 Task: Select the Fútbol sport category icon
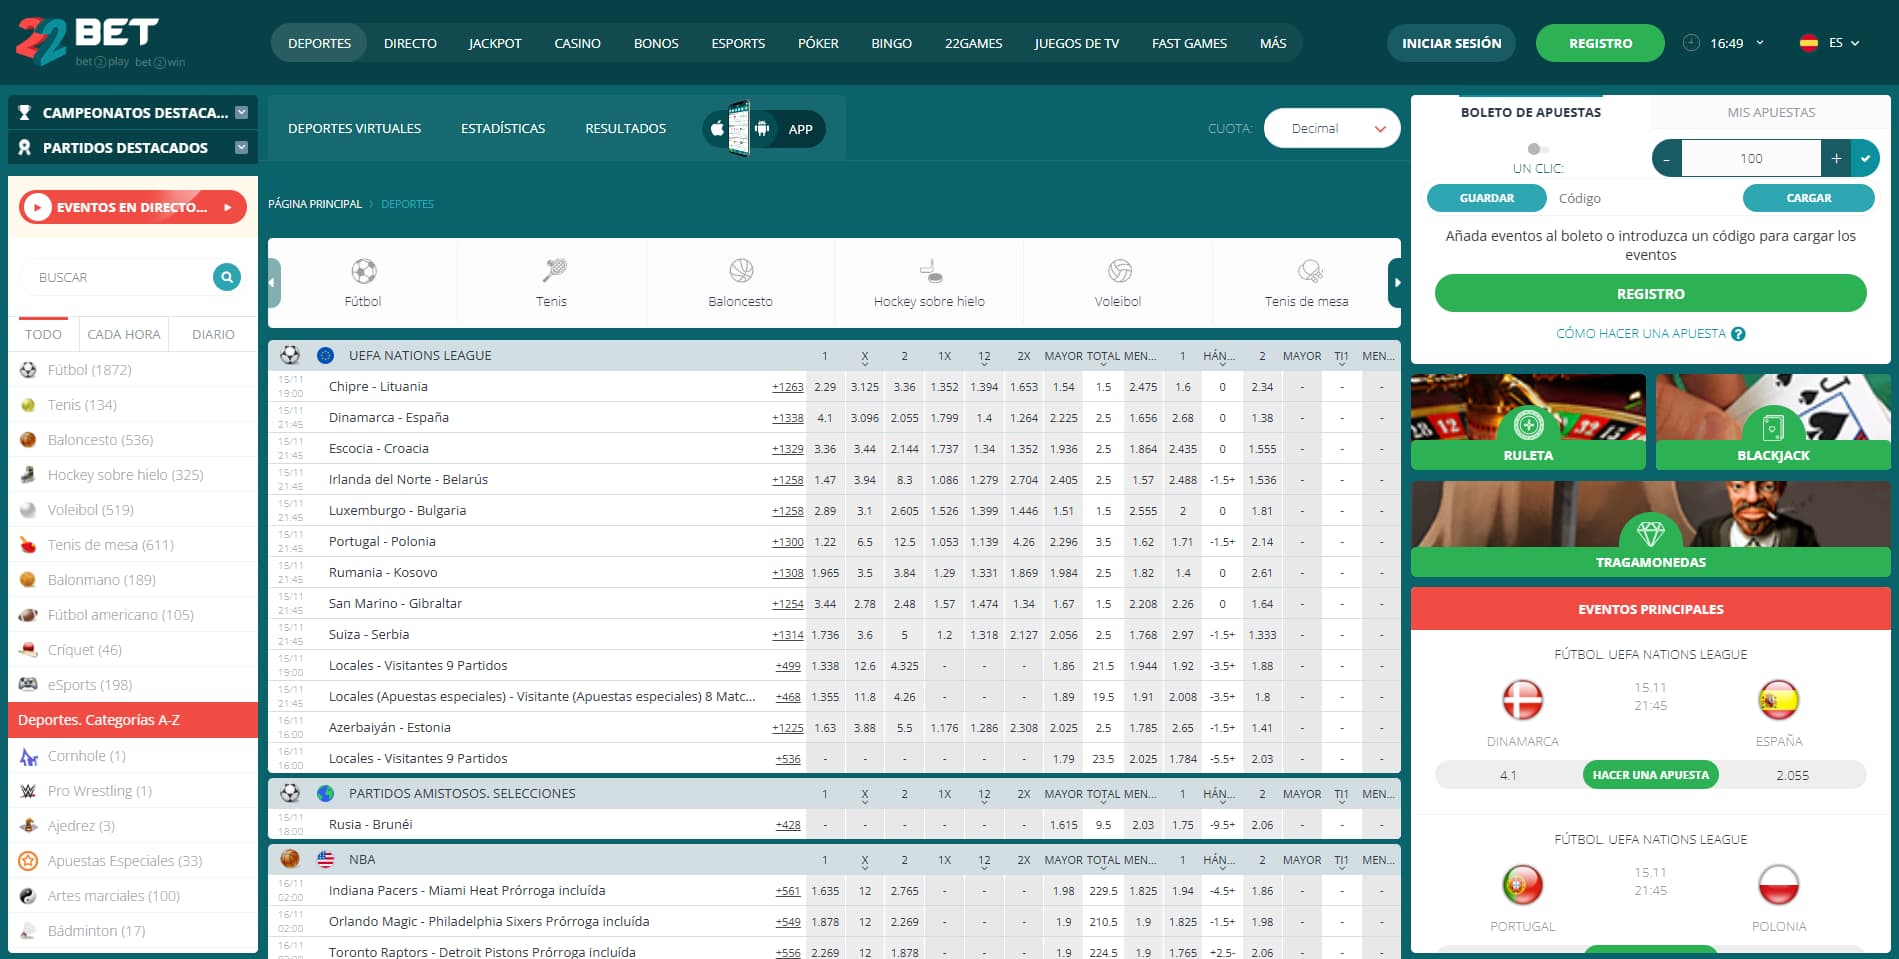363,271
